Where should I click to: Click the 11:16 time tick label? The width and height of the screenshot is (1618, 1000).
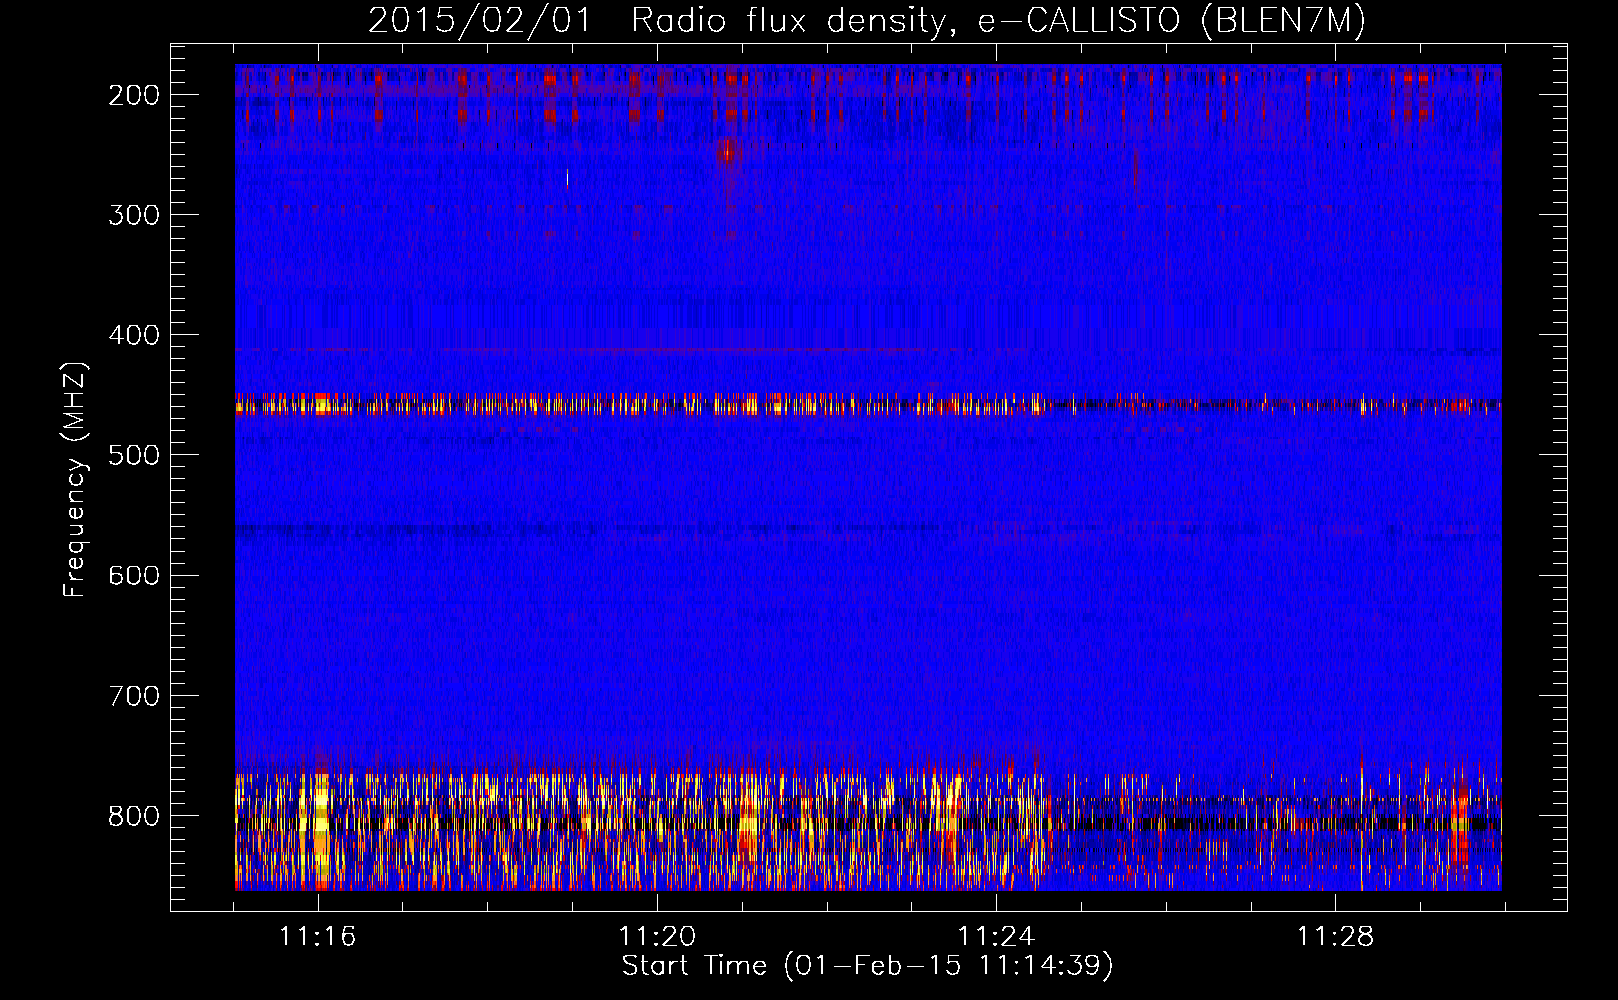pyautogui.click(x=317, y=937)
